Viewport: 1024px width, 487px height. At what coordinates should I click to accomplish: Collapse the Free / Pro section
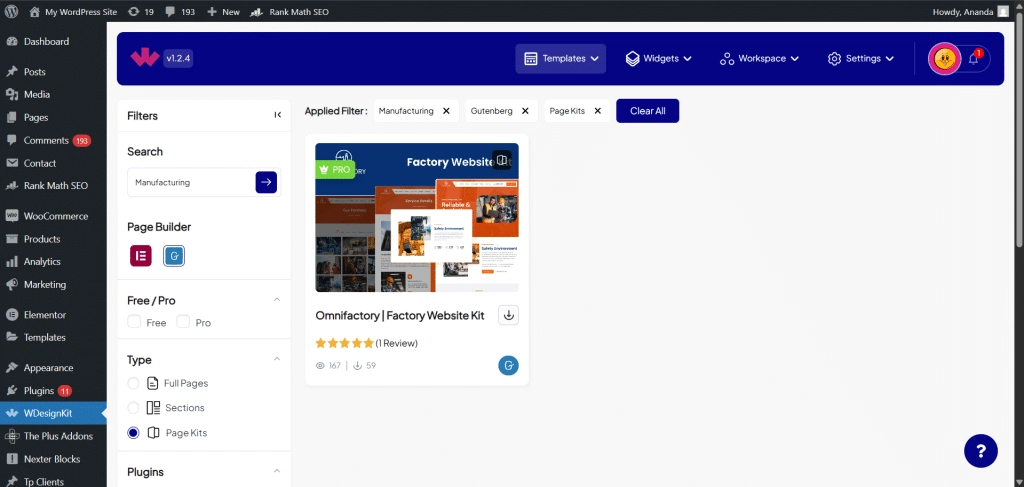[x=276, y=300]
